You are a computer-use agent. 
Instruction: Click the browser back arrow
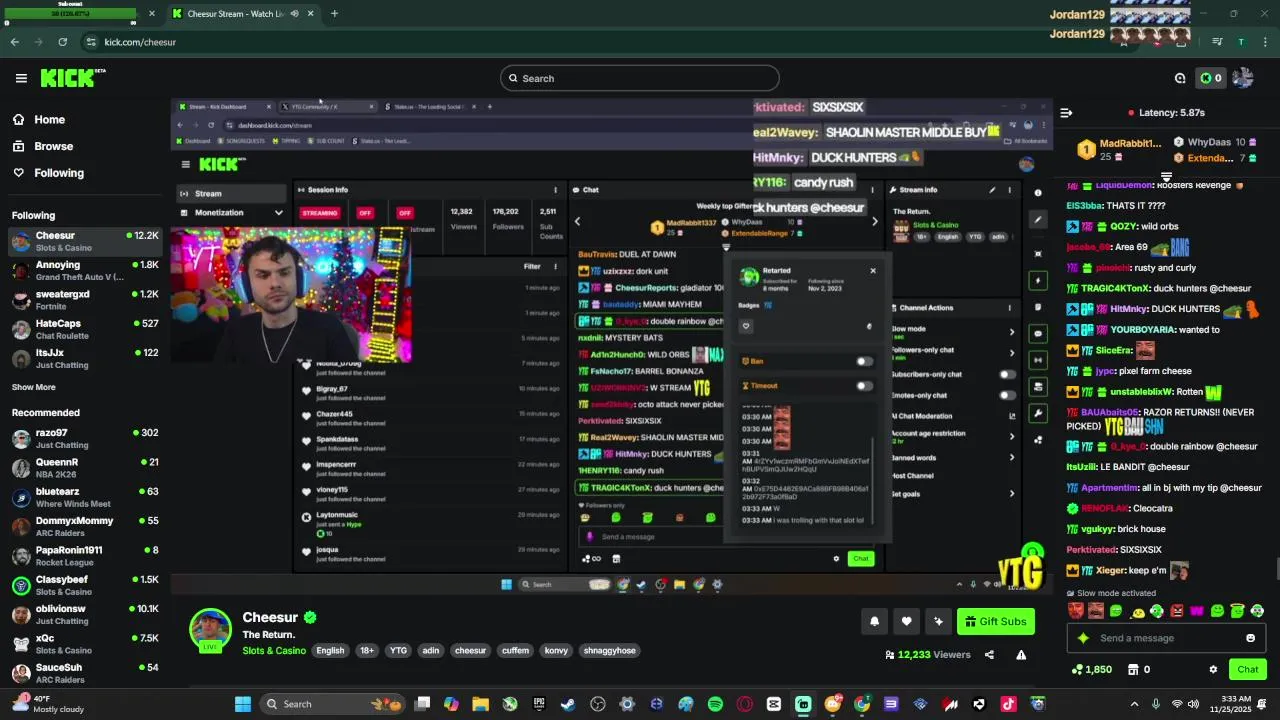click(14, 42)
